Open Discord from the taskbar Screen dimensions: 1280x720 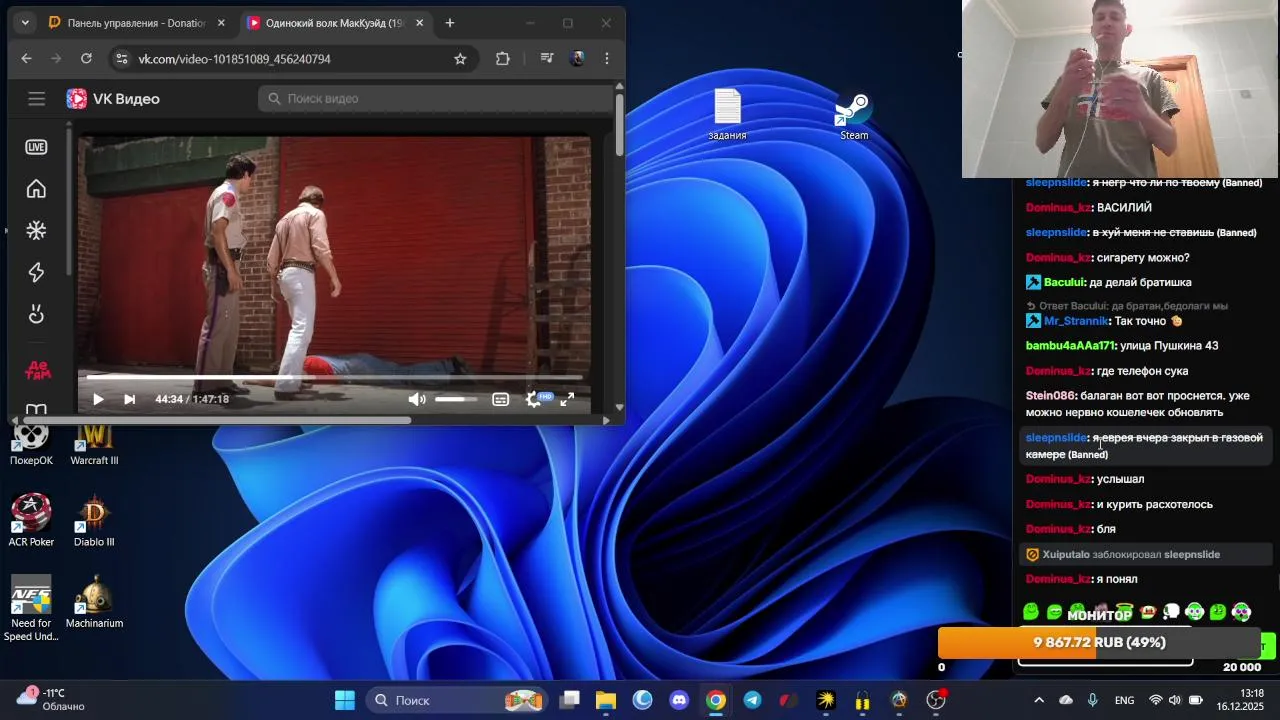click(x=679, y=700)
